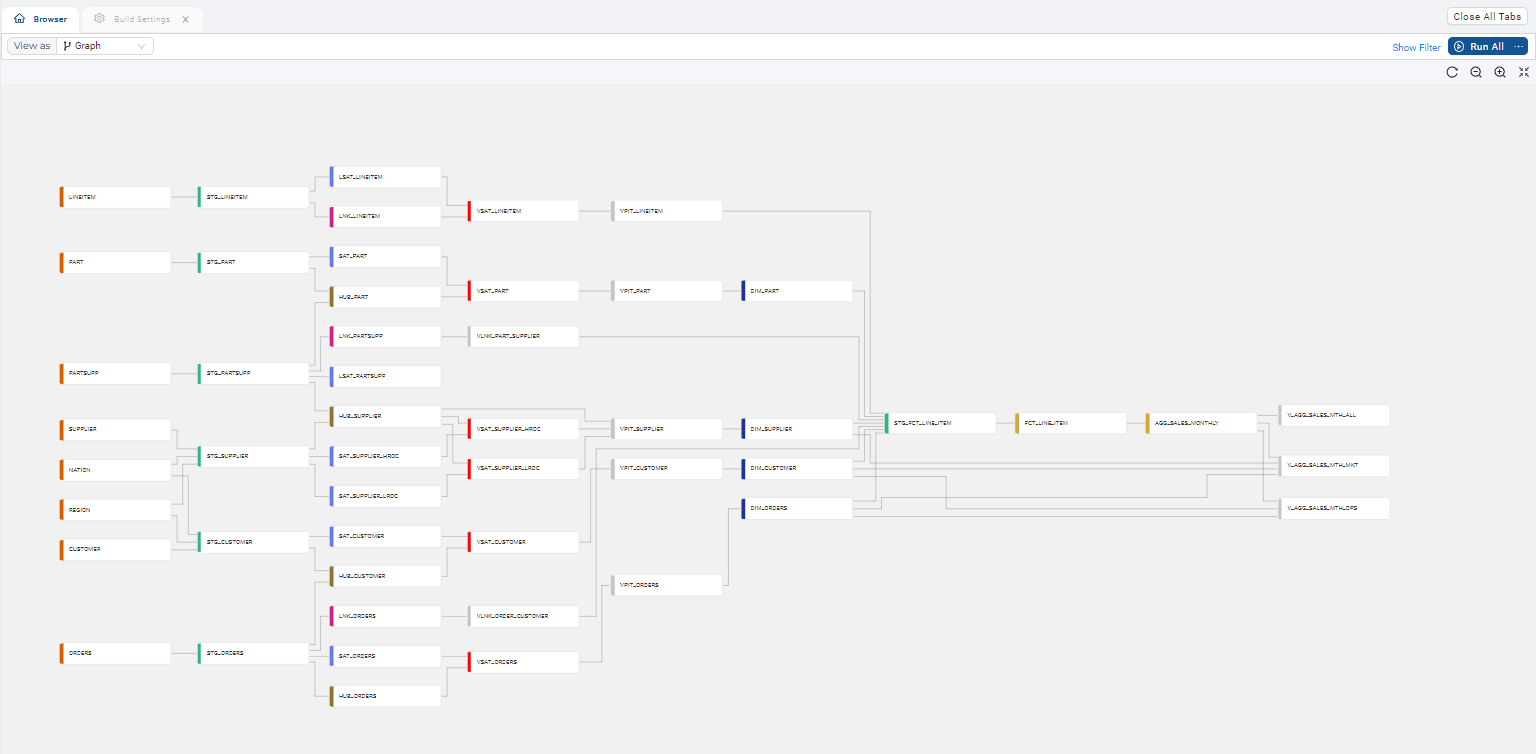This screenshot has width=1536, height=754.
Task: Select the HUB_SUPPLIER node
Action: (385, 416)
